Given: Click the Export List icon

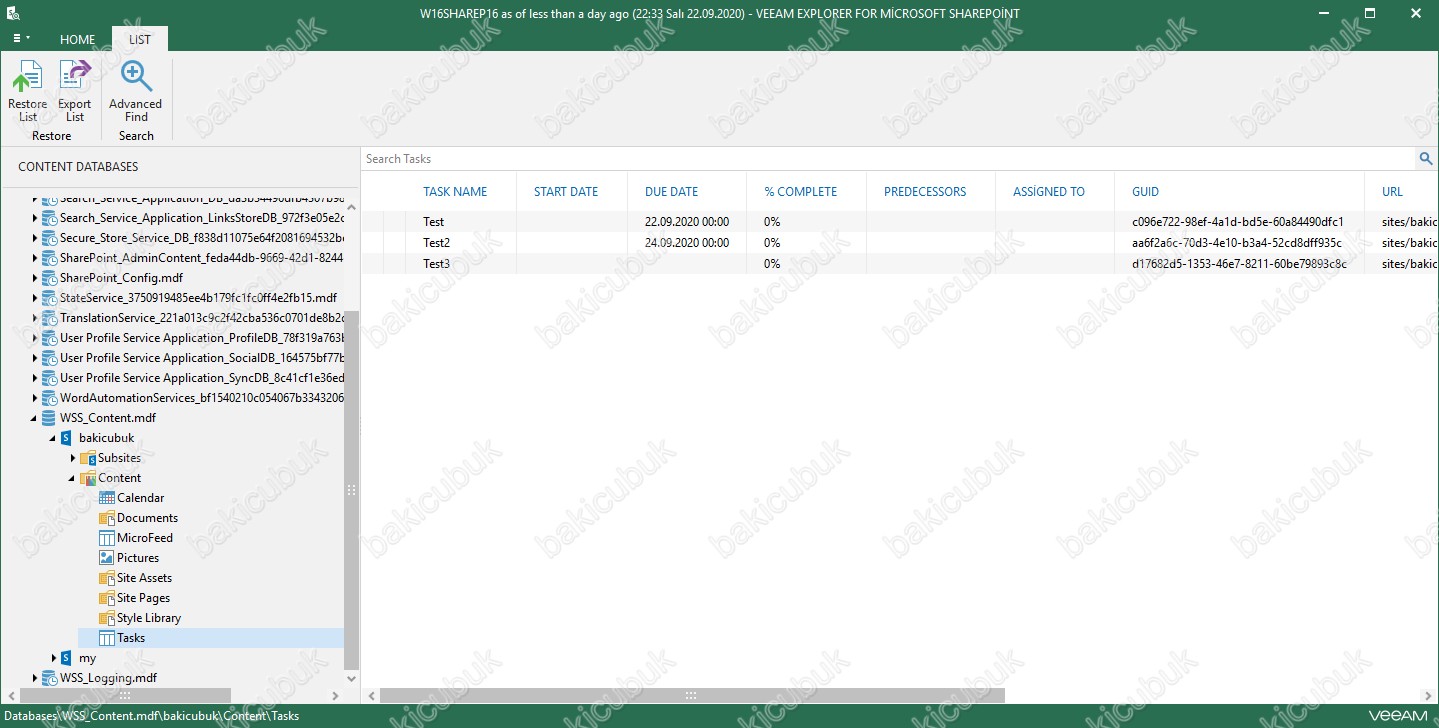Looking at the screenshot, I should (75, 77).
